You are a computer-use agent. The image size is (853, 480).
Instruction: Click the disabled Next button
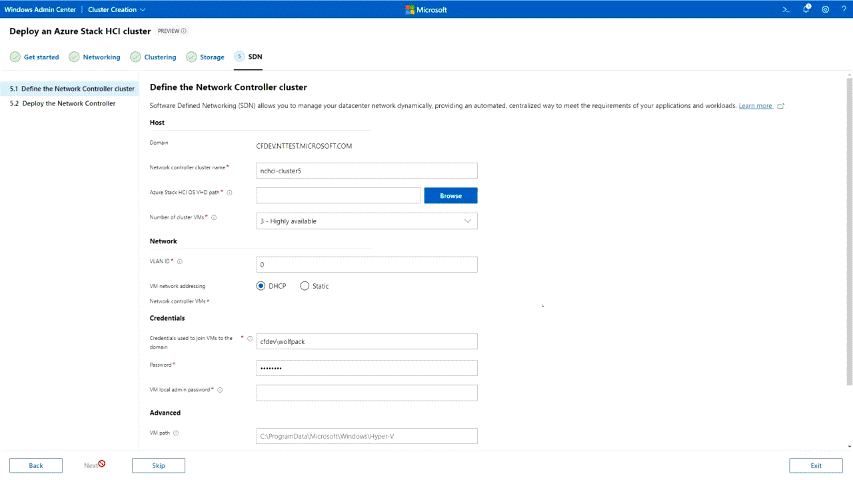(x=91, y=465)
